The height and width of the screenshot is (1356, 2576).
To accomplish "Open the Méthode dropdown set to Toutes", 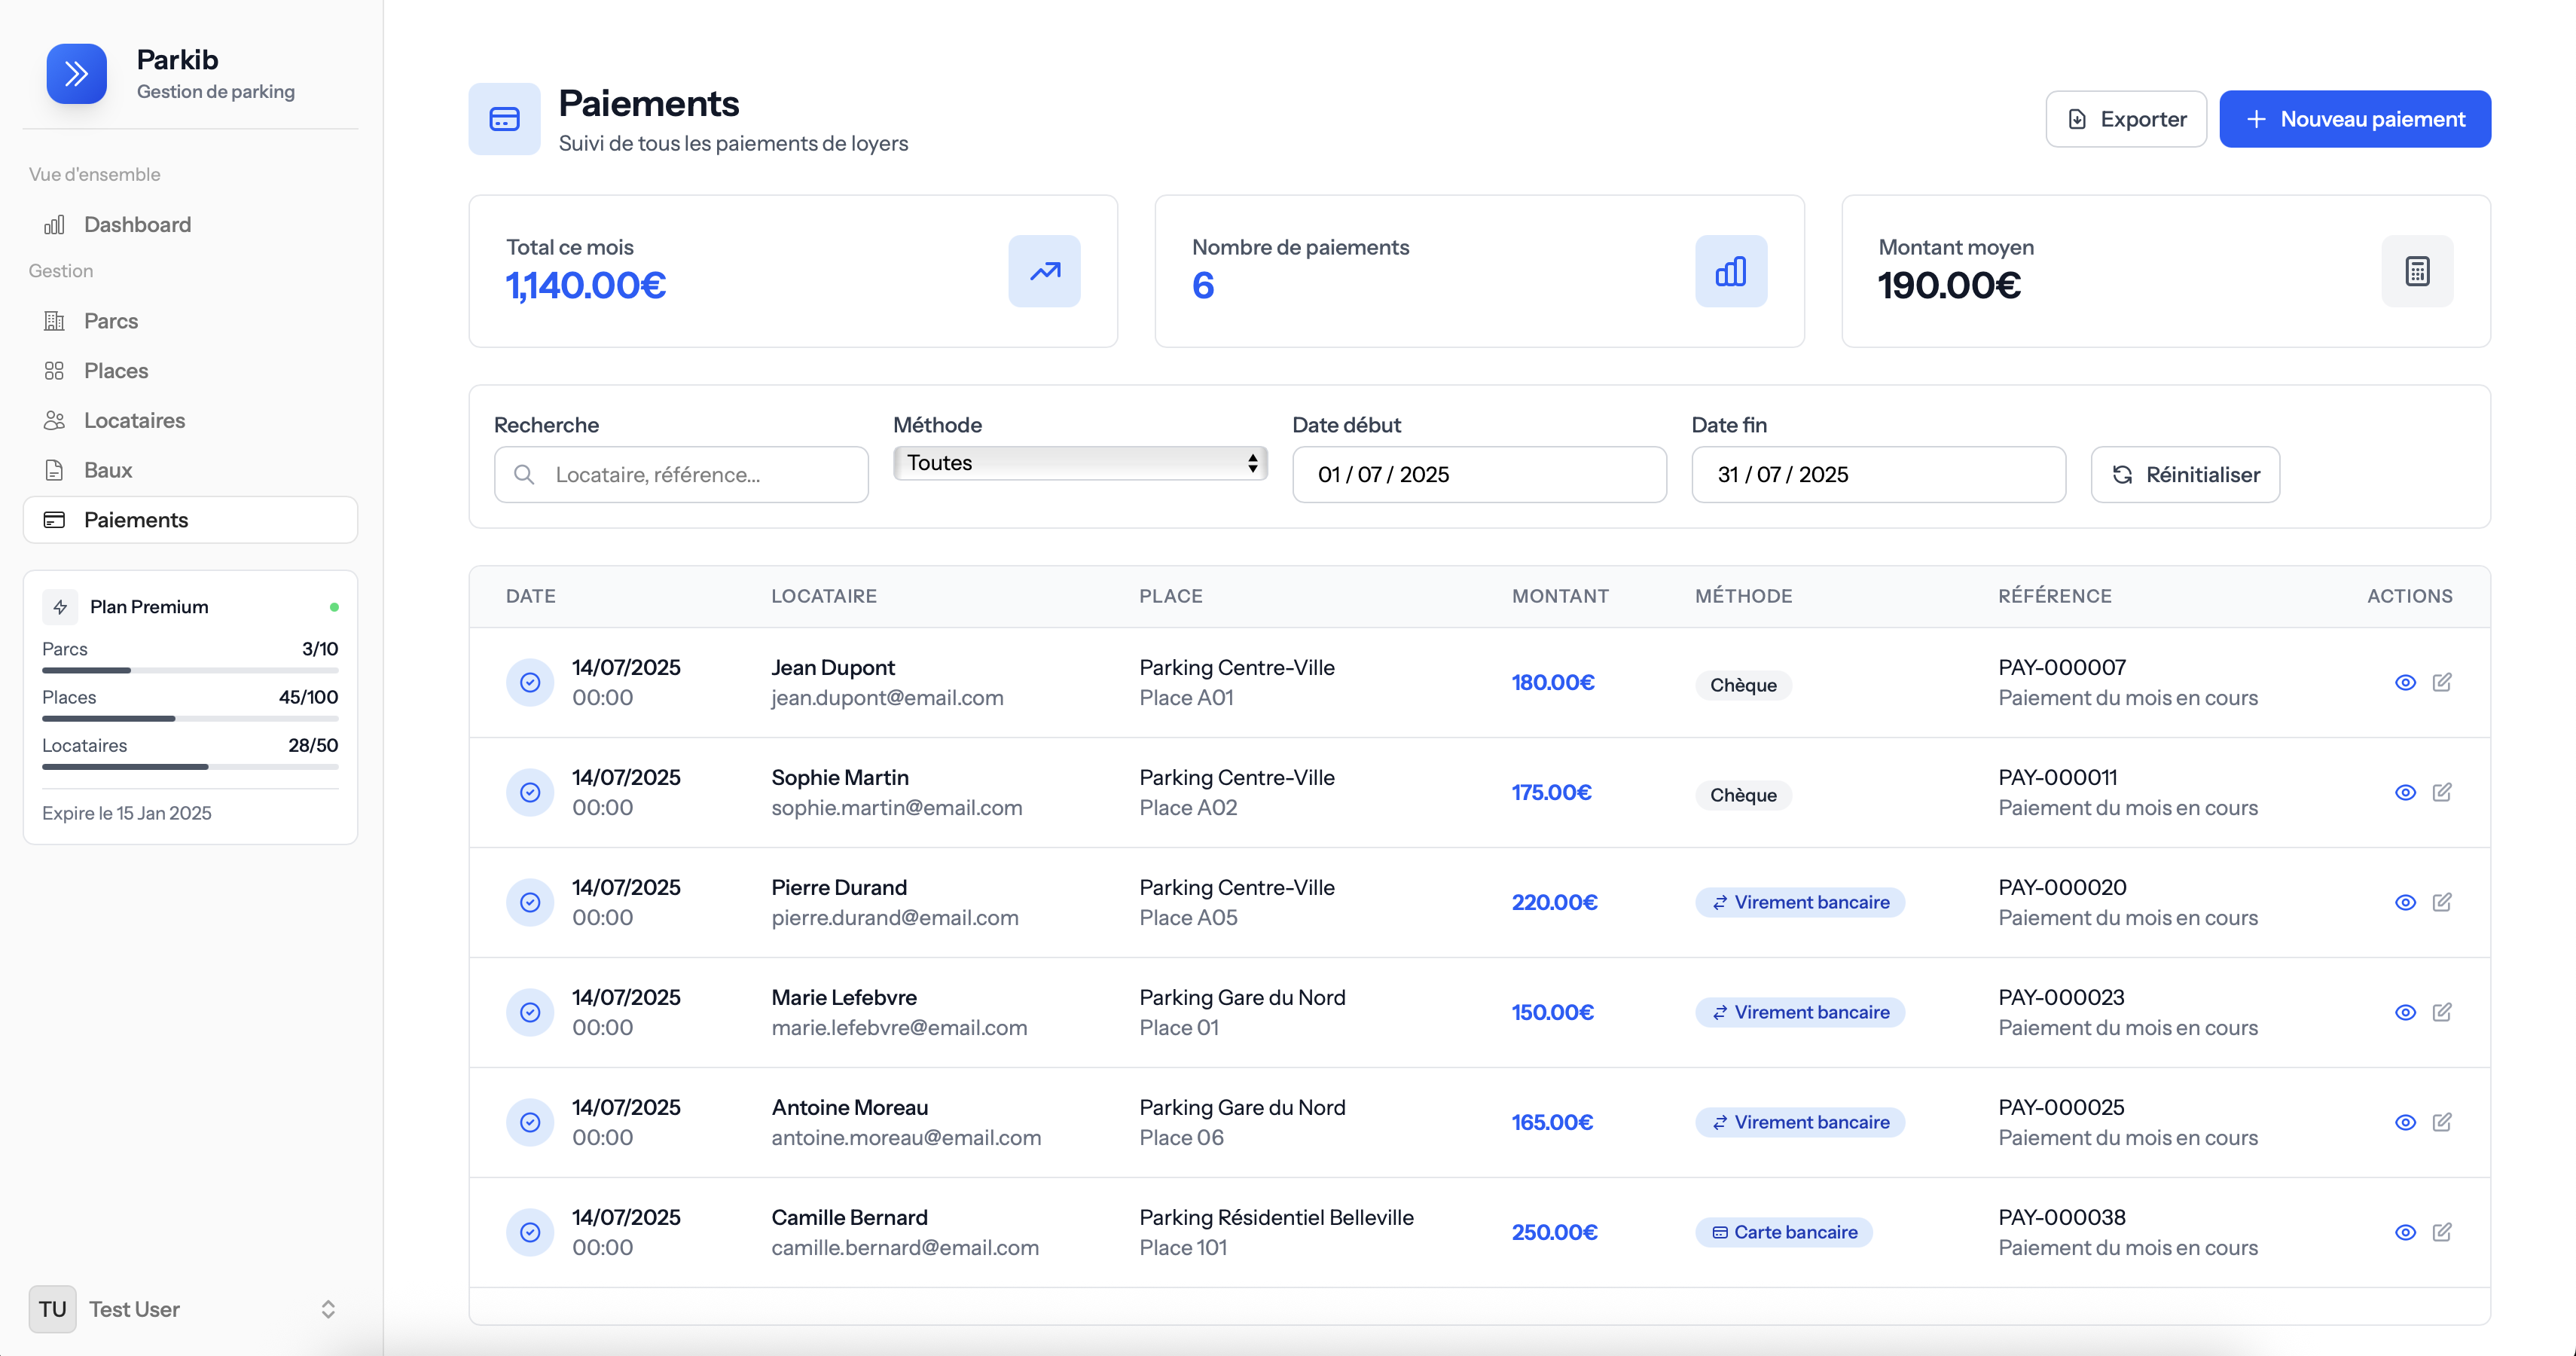I will point(1079,462).
